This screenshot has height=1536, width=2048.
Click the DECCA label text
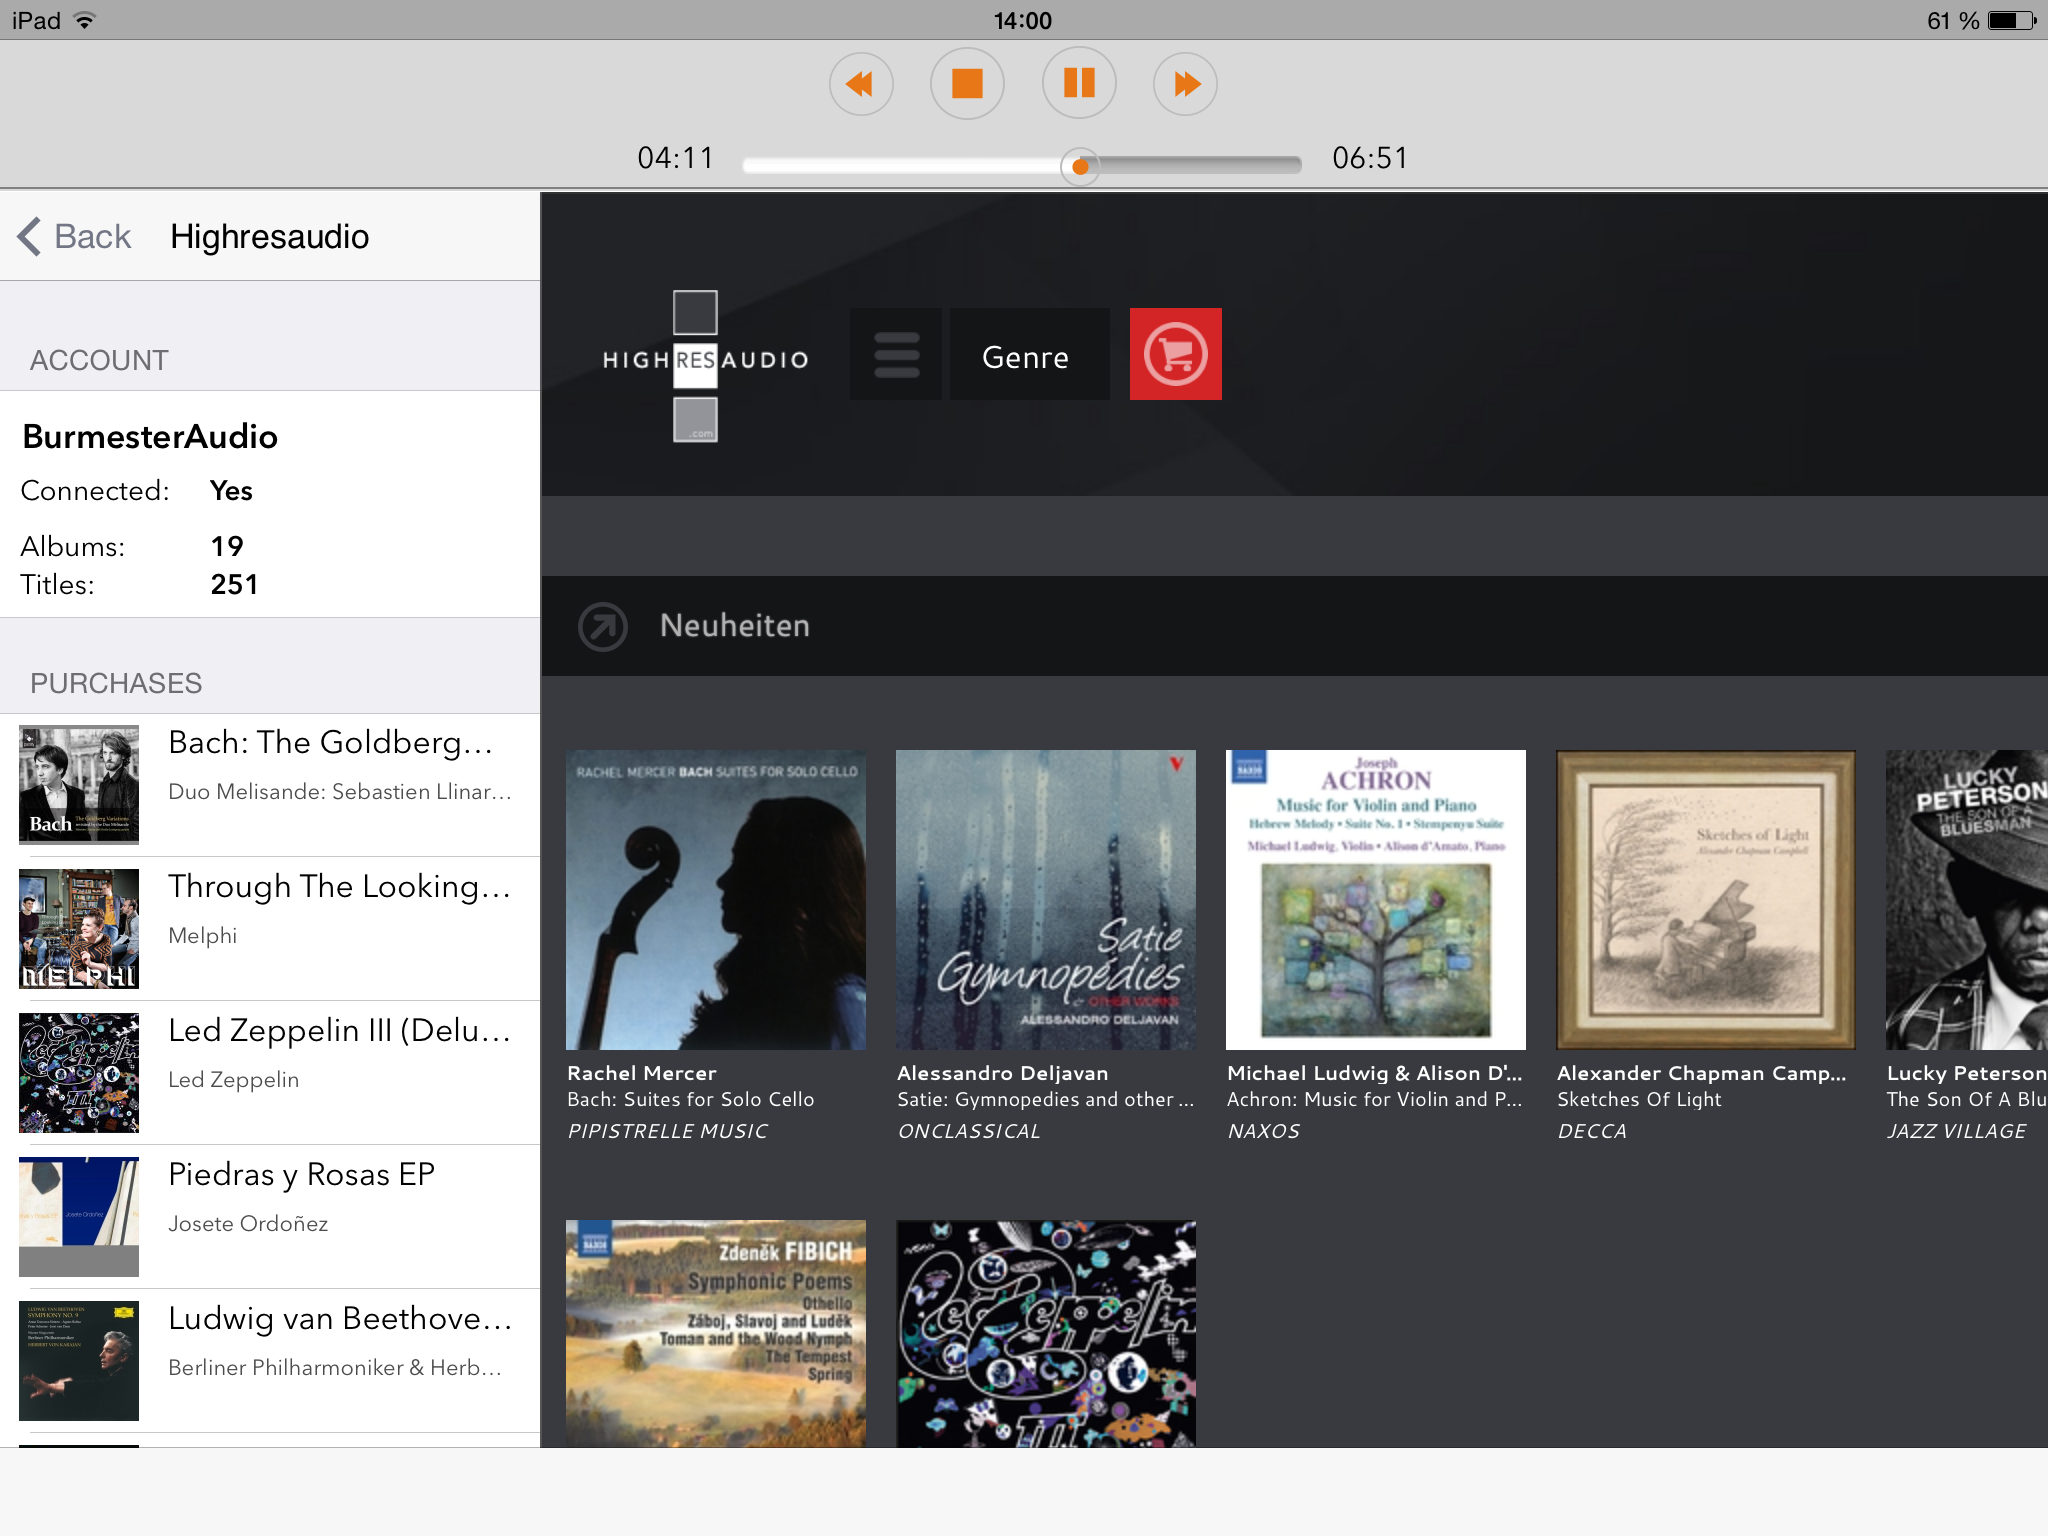coord(1592,1131)
